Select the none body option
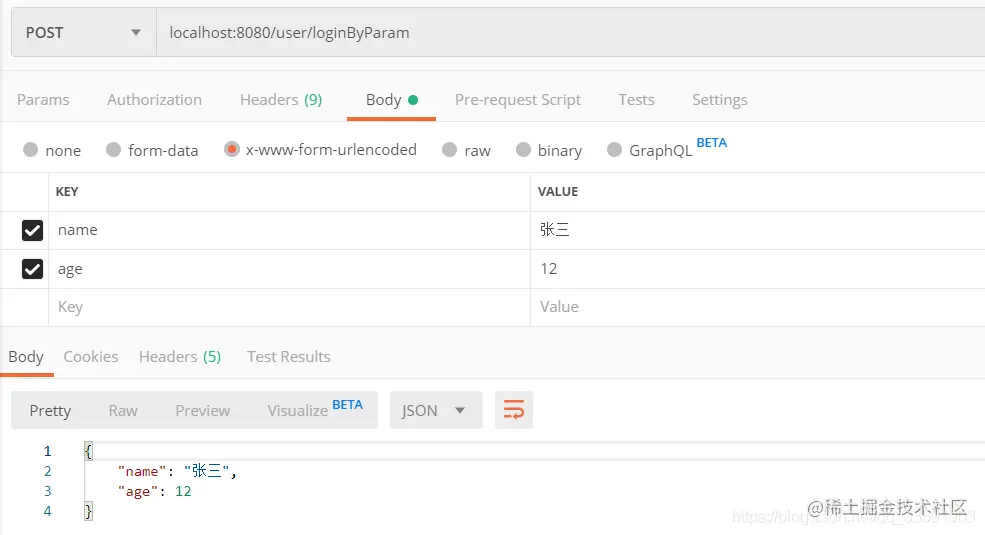The width and height of the screenshot is (985, 535). pyautogui.click(x=30, y=150)
